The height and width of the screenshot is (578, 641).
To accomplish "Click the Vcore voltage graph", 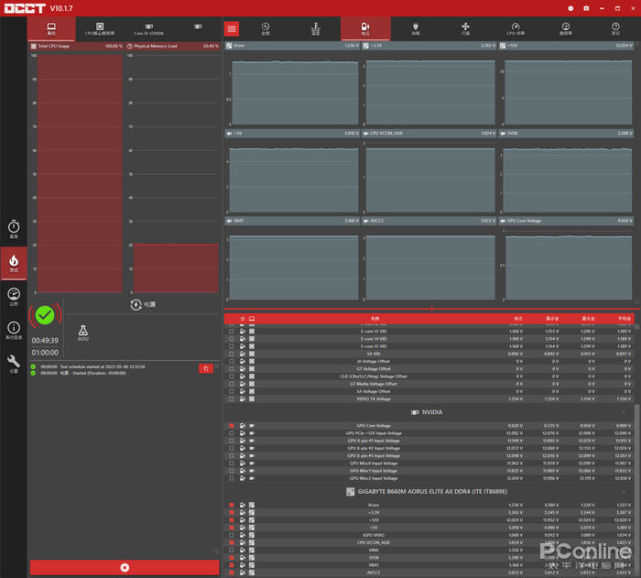I will pos(294,92).
